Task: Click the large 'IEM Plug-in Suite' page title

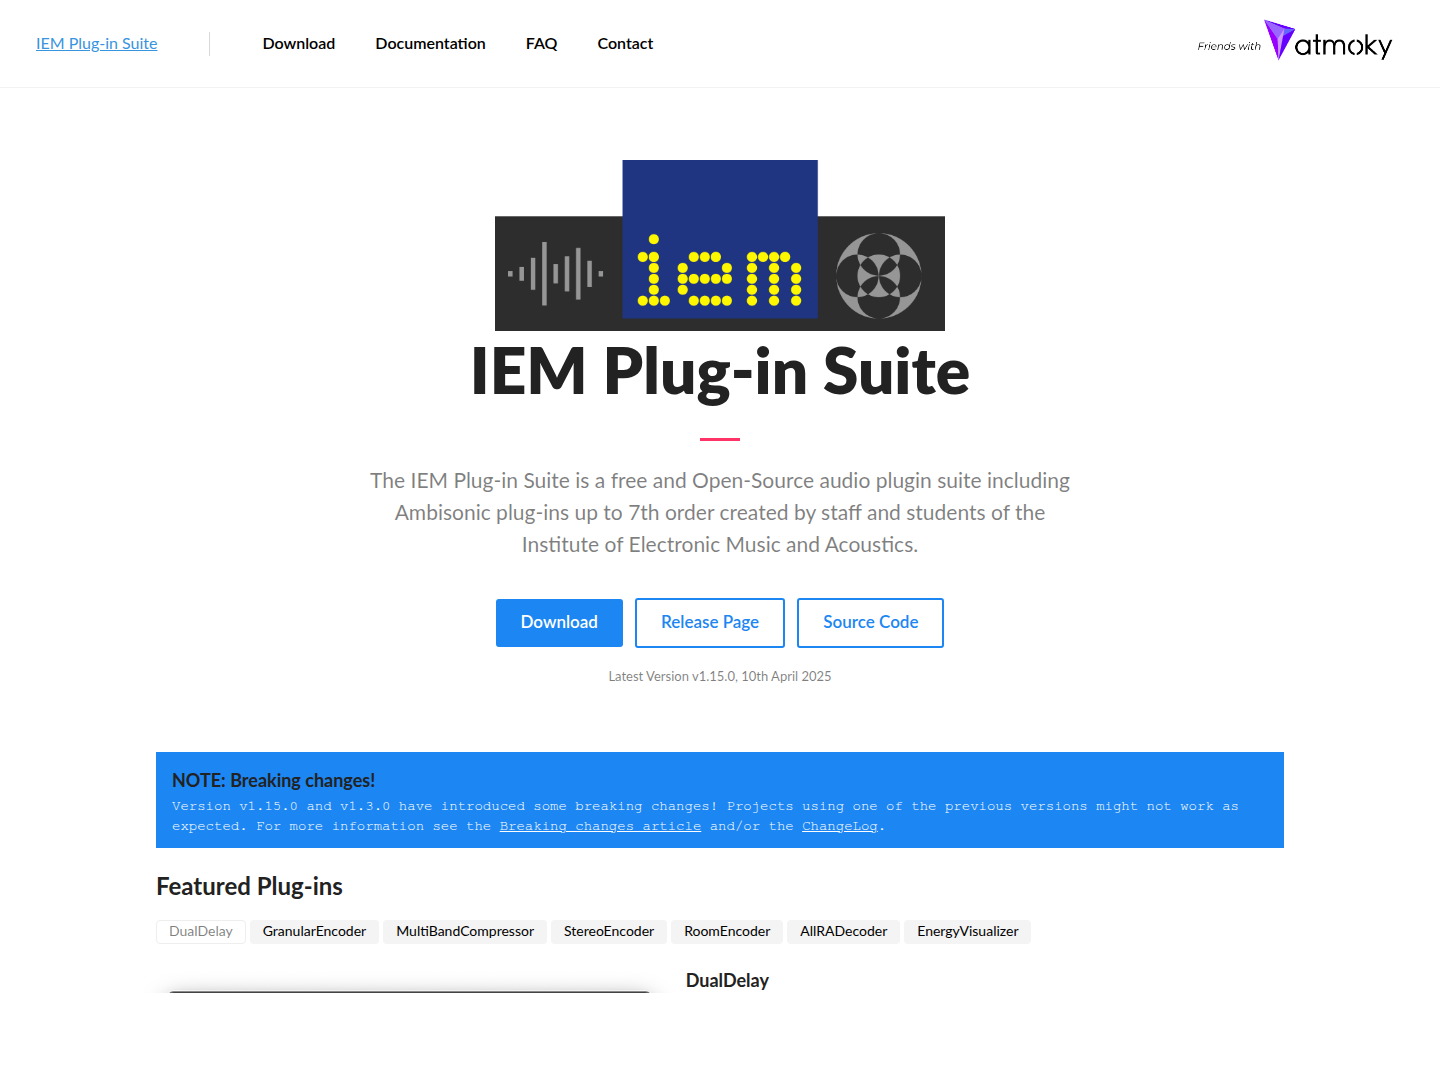Action: click(x=720, y=372)
